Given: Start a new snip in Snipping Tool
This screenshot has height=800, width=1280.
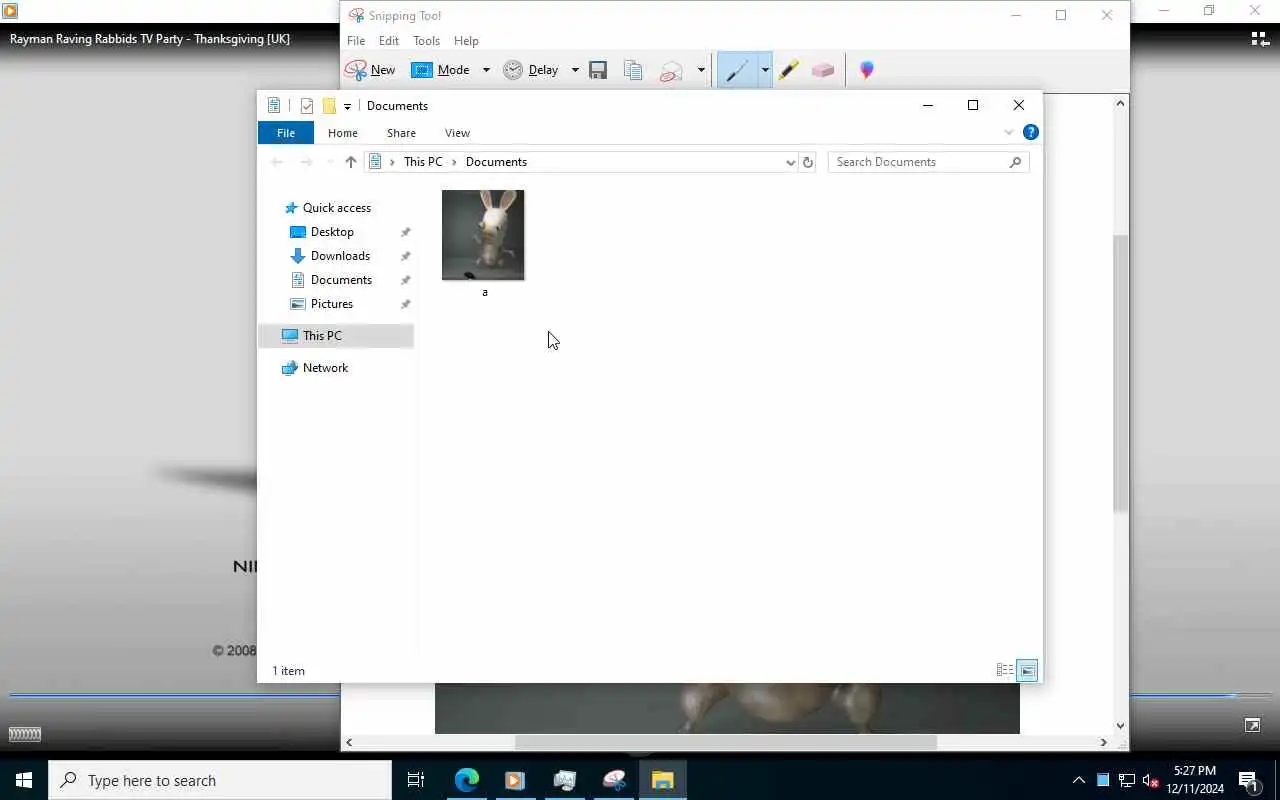Looking at the screenshot, I should (370, 70).
